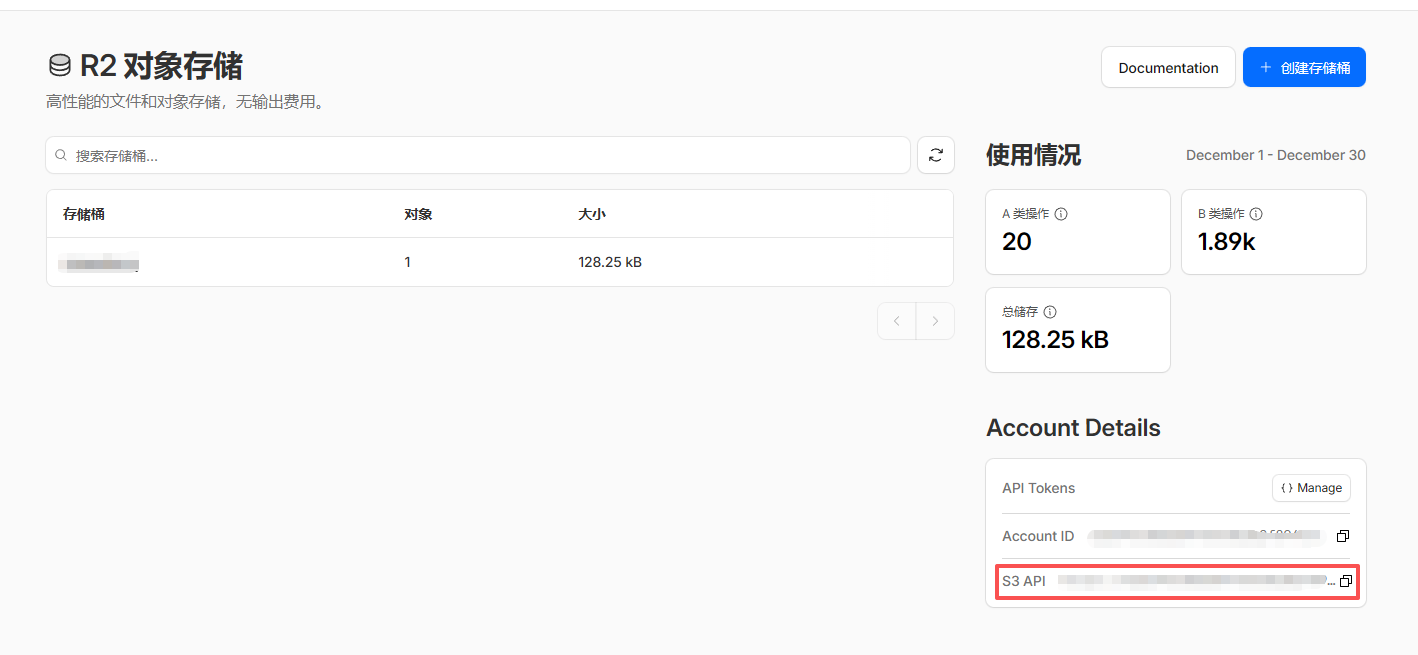Screen dimensions: 1418x655
Task: Open the Documentation page
Action: 1168,68
